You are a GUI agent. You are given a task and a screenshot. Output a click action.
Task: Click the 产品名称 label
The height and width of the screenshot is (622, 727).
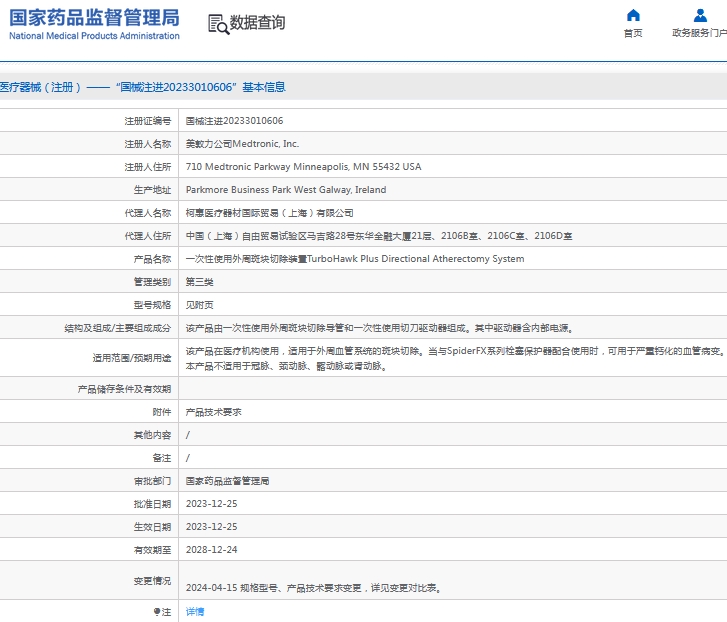pyautogui.click(x=152, y=259)
